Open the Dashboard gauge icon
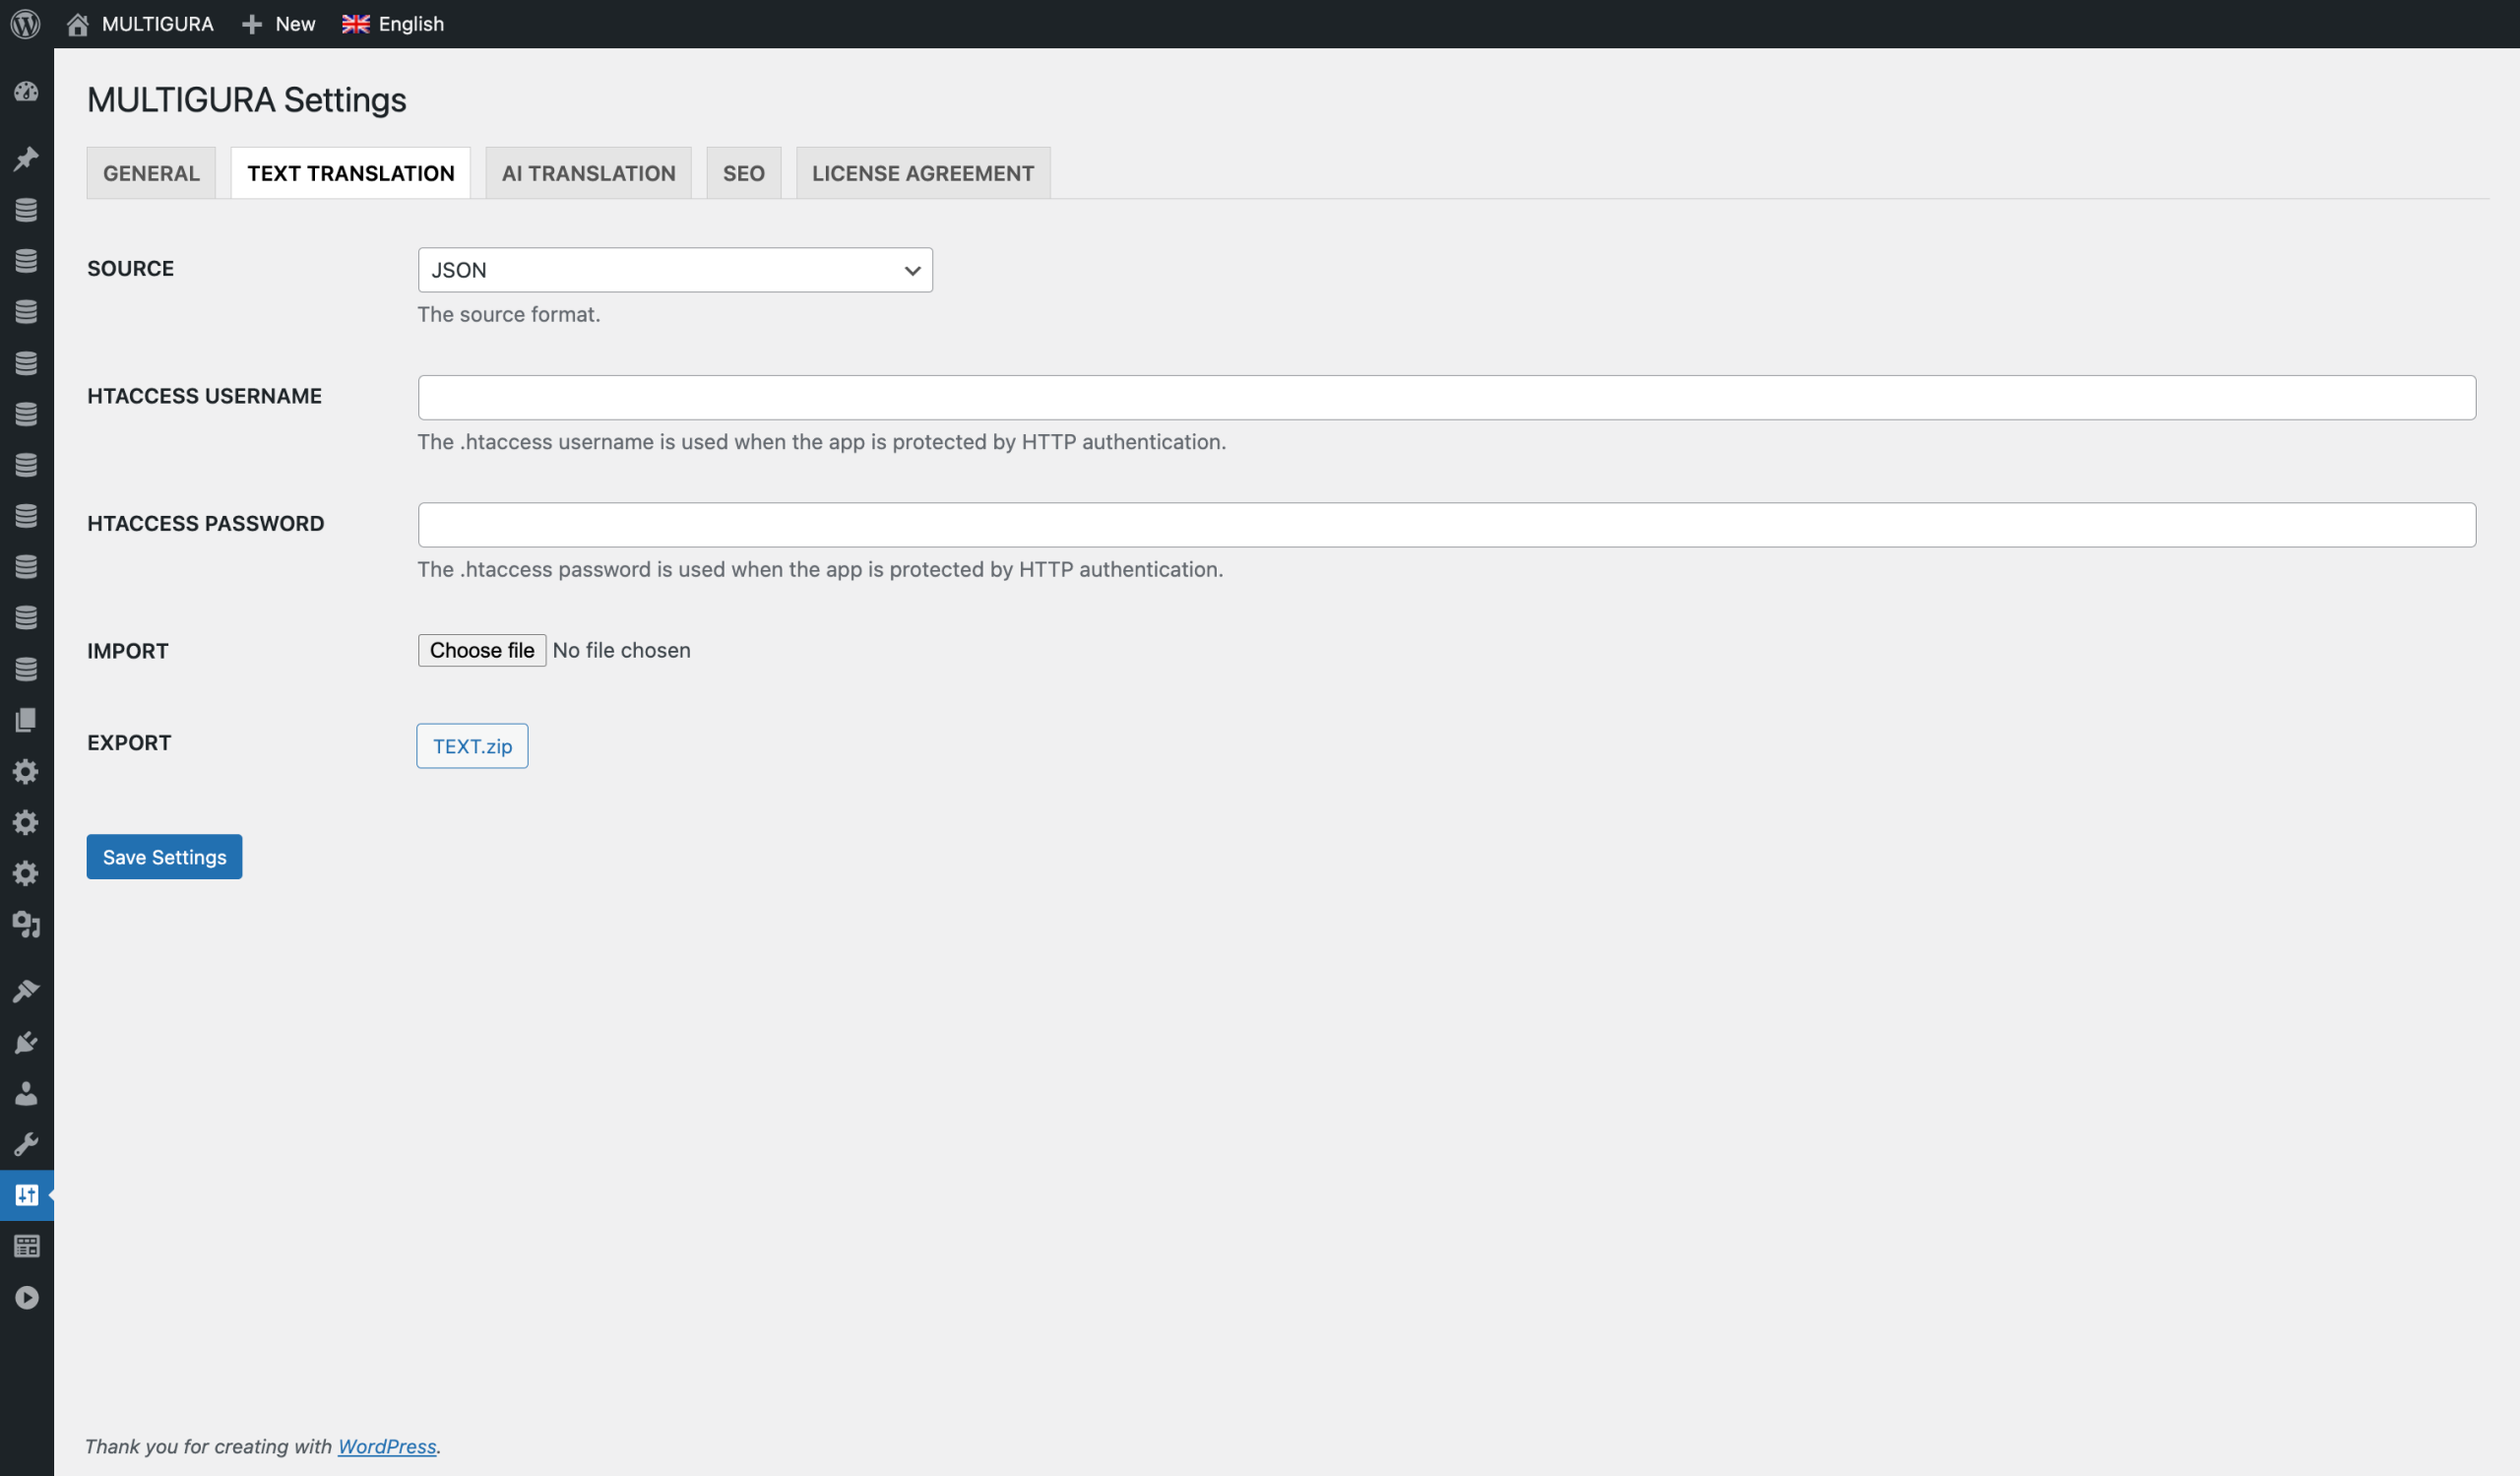2520x1476 pixels. click(26, 92)
